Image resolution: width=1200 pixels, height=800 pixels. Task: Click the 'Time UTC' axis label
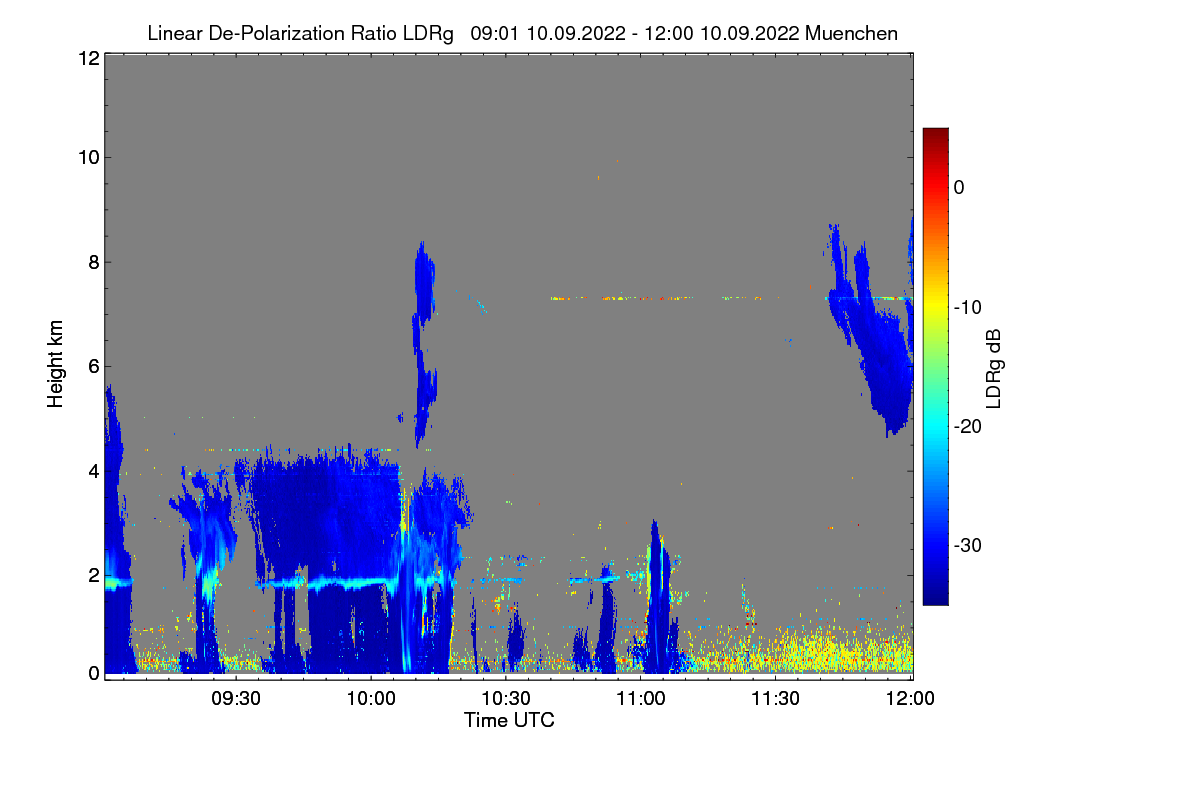tap(509, 719)
